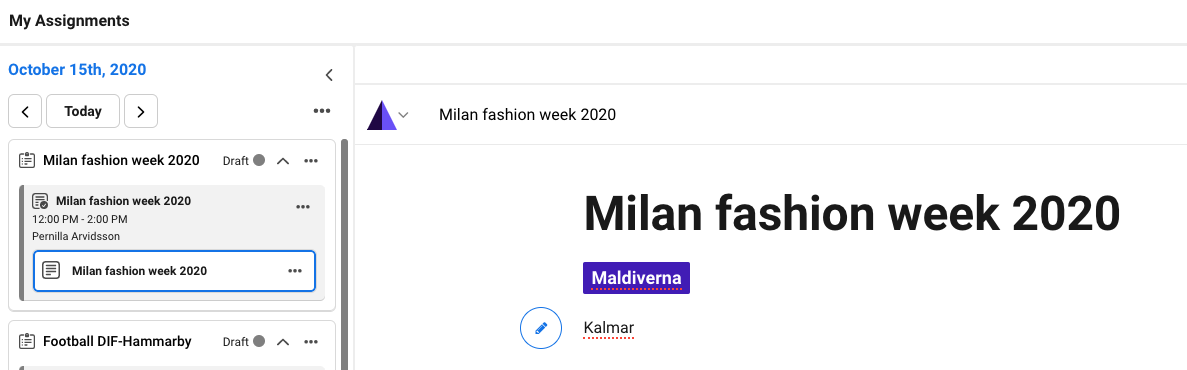
Task: Toggle Draft status dot on Milan fashion week
Action: tap(259, 160)
